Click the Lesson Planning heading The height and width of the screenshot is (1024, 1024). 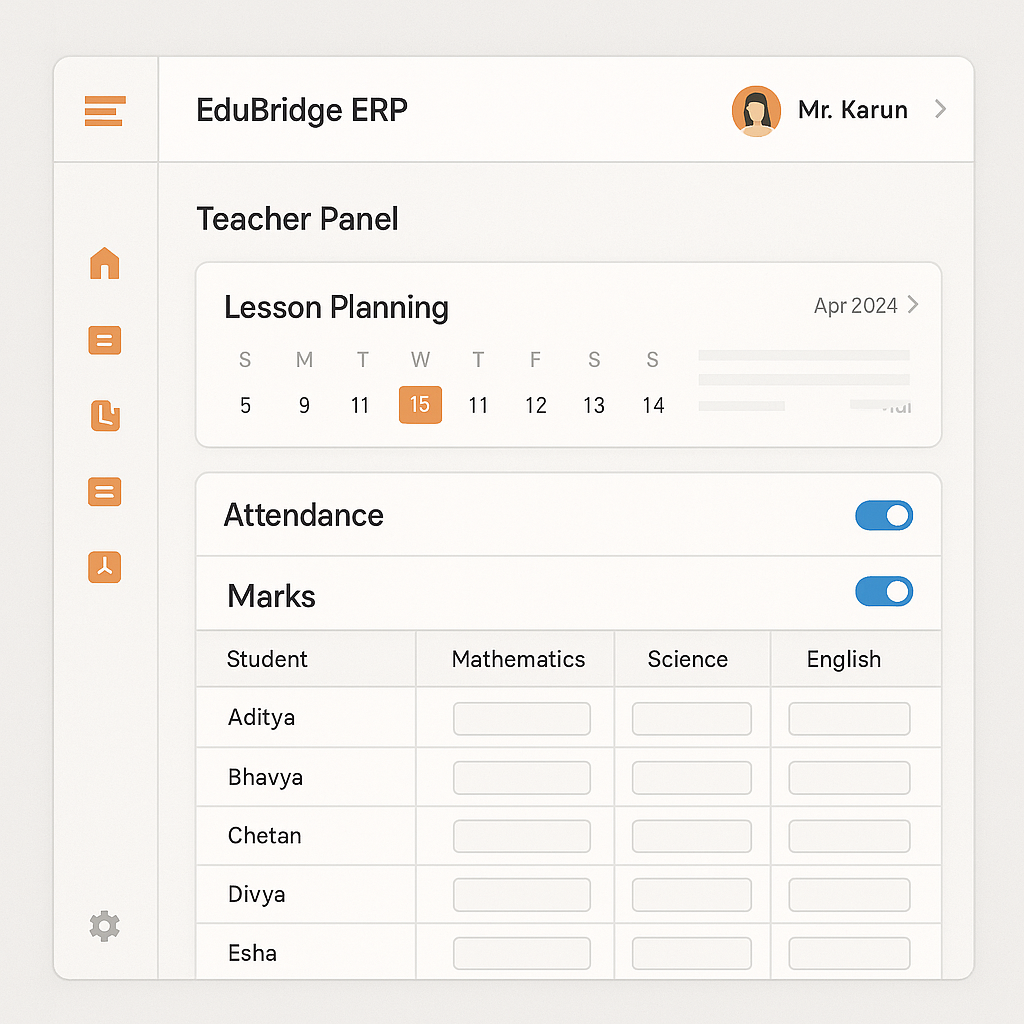[336, 308]
